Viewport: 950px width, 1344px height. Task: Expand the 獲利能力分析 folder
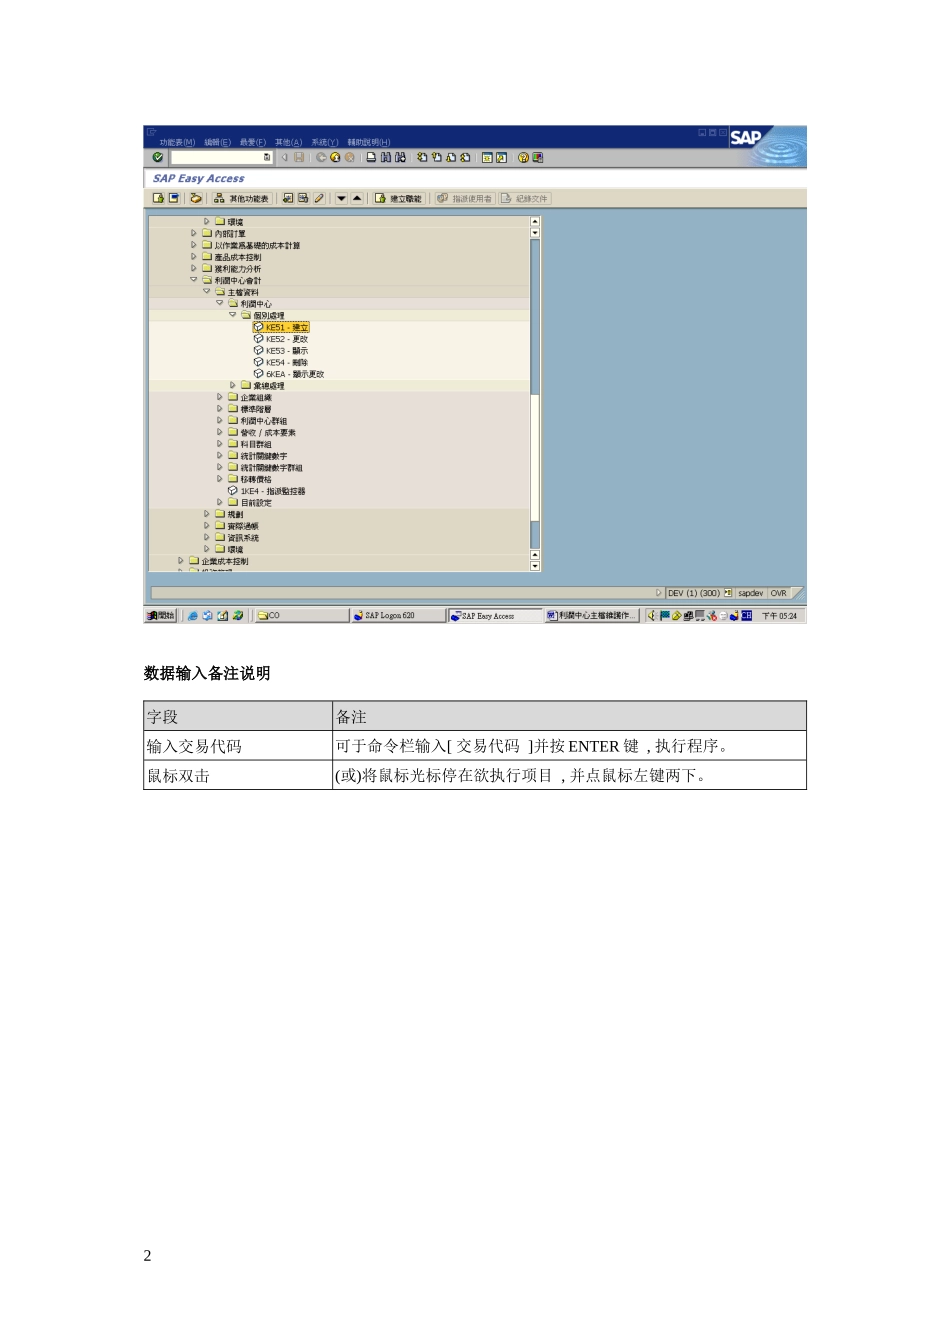pyautogui.click(x=194, y=268)
